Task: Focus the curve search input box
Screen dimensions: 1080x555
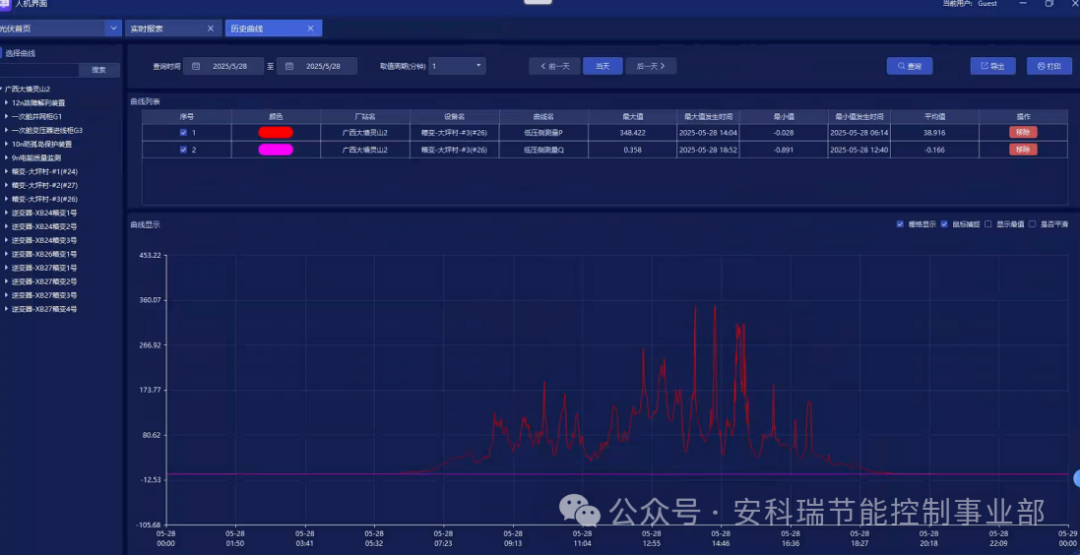Action: [x=39, y=70]
